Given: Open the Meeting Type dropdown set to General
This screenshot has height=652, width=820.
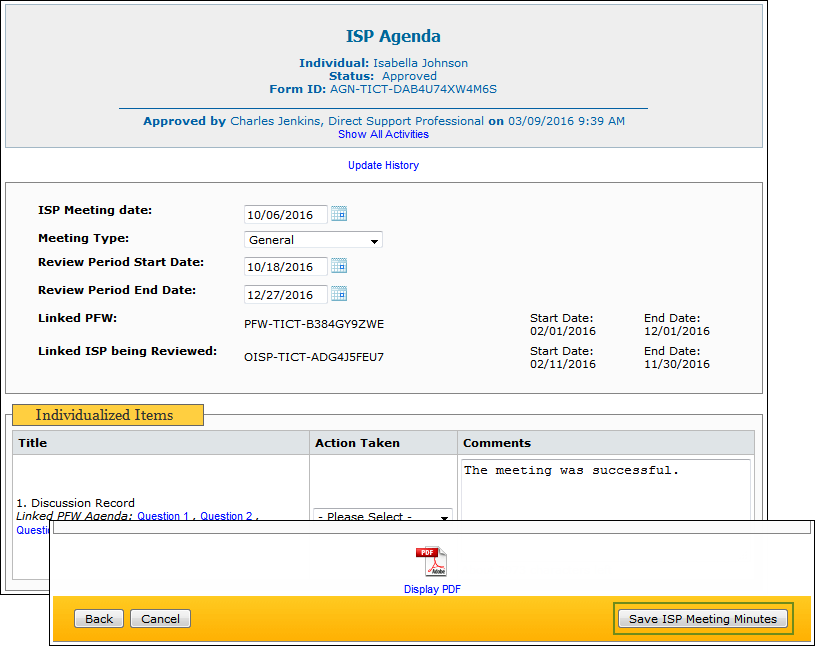Looking at the screenshot, I should tap(313, 240).
